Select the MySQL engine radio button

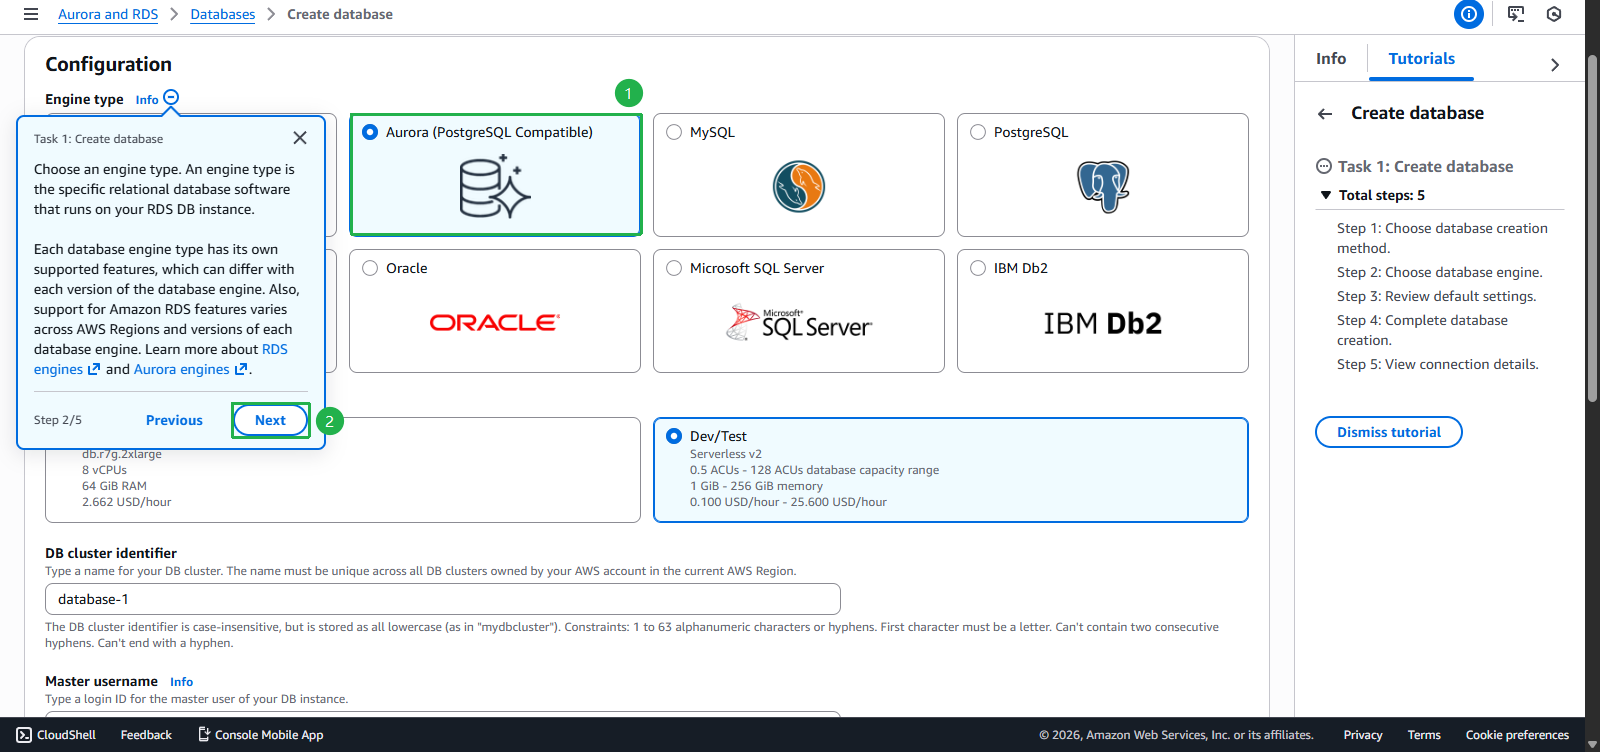point(674,132)
